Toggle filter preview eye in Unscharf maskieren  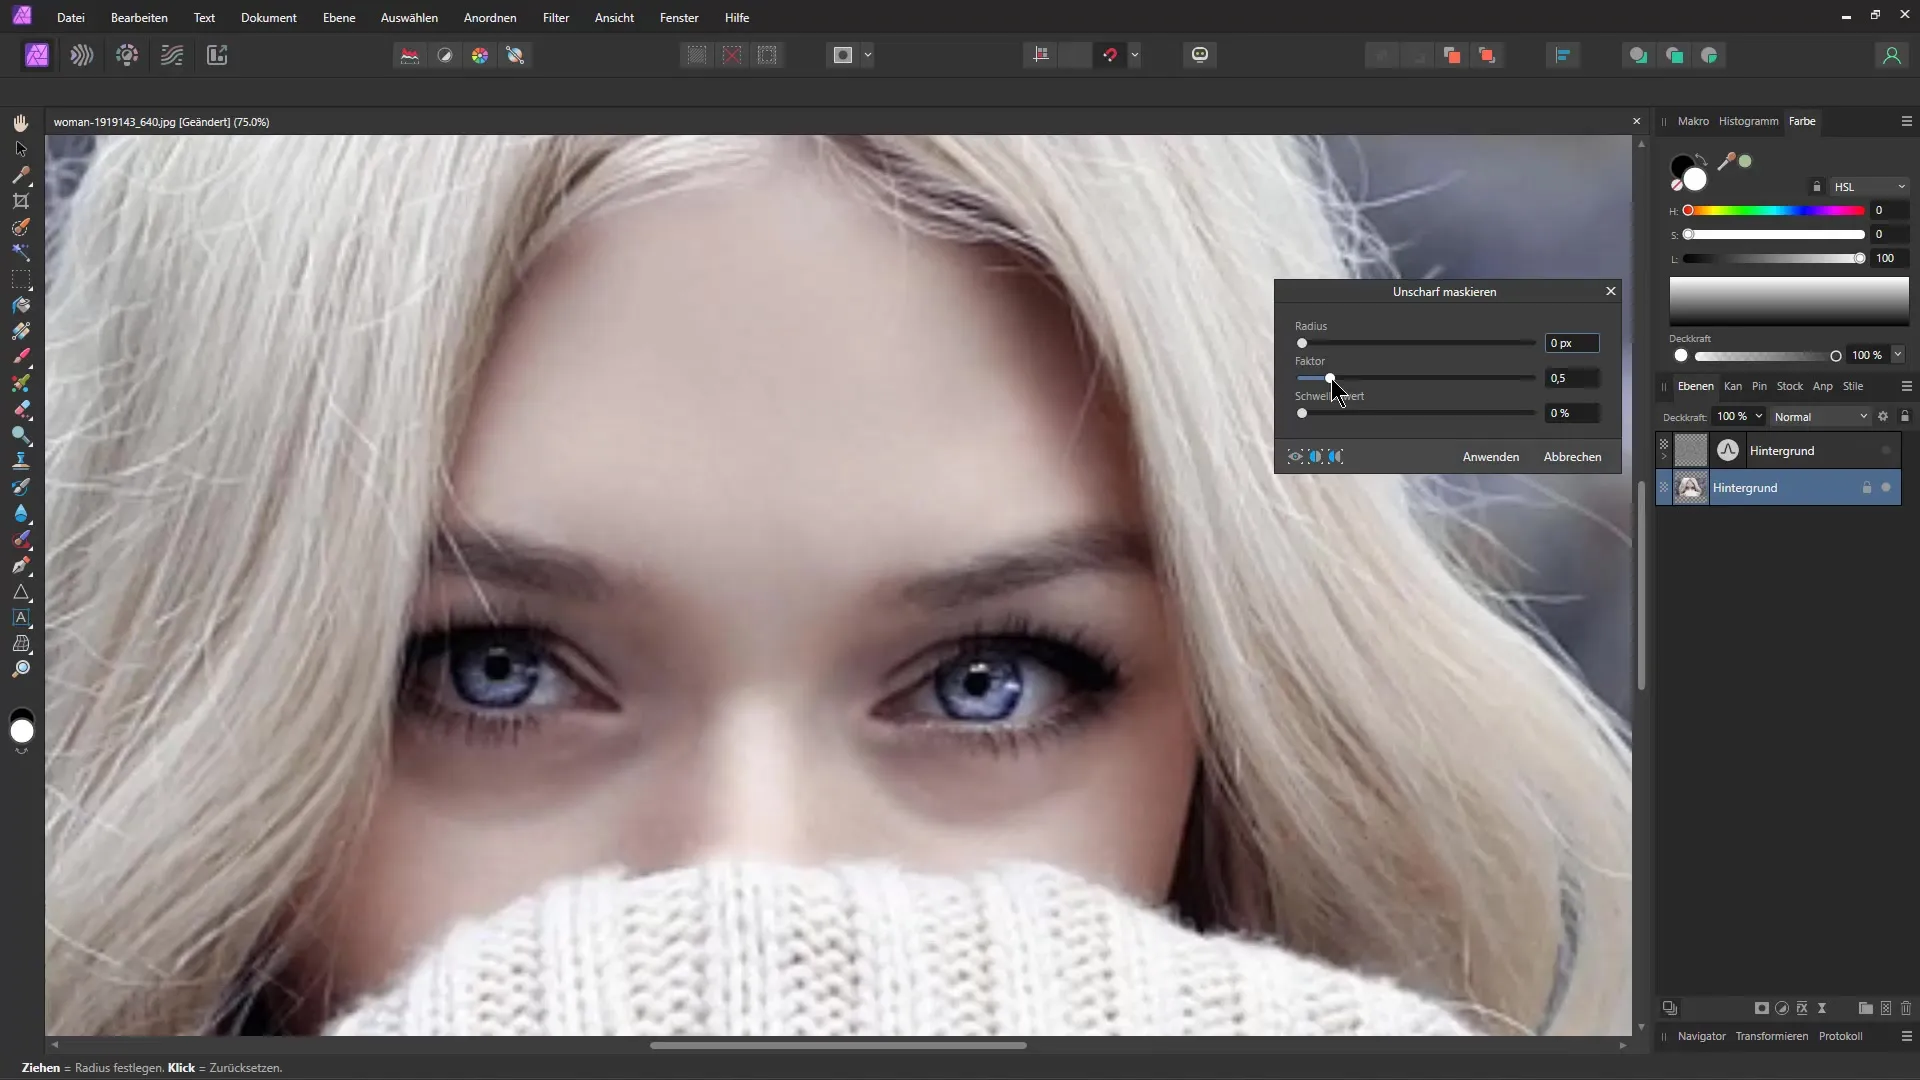pyautogui.click(x=1295, y=457)
